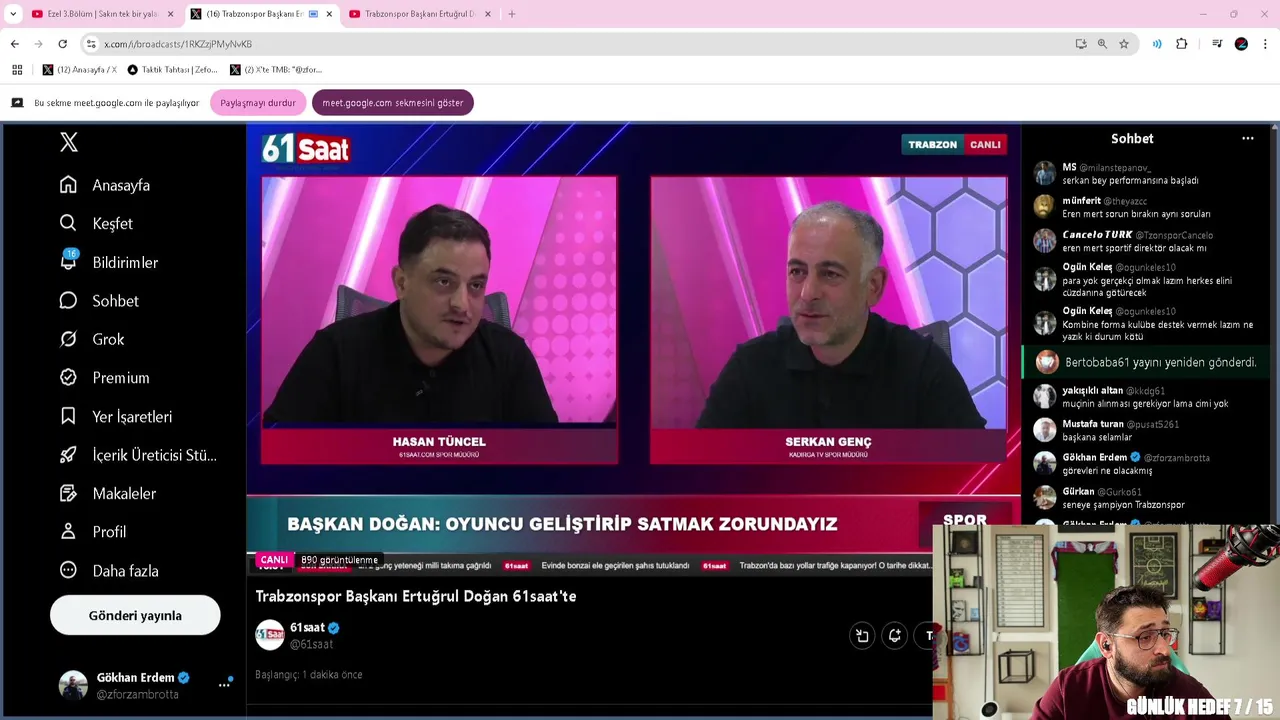Open Grok icon in sidebar
Screen dimensions: 1280x720
(x=68, y=339)
